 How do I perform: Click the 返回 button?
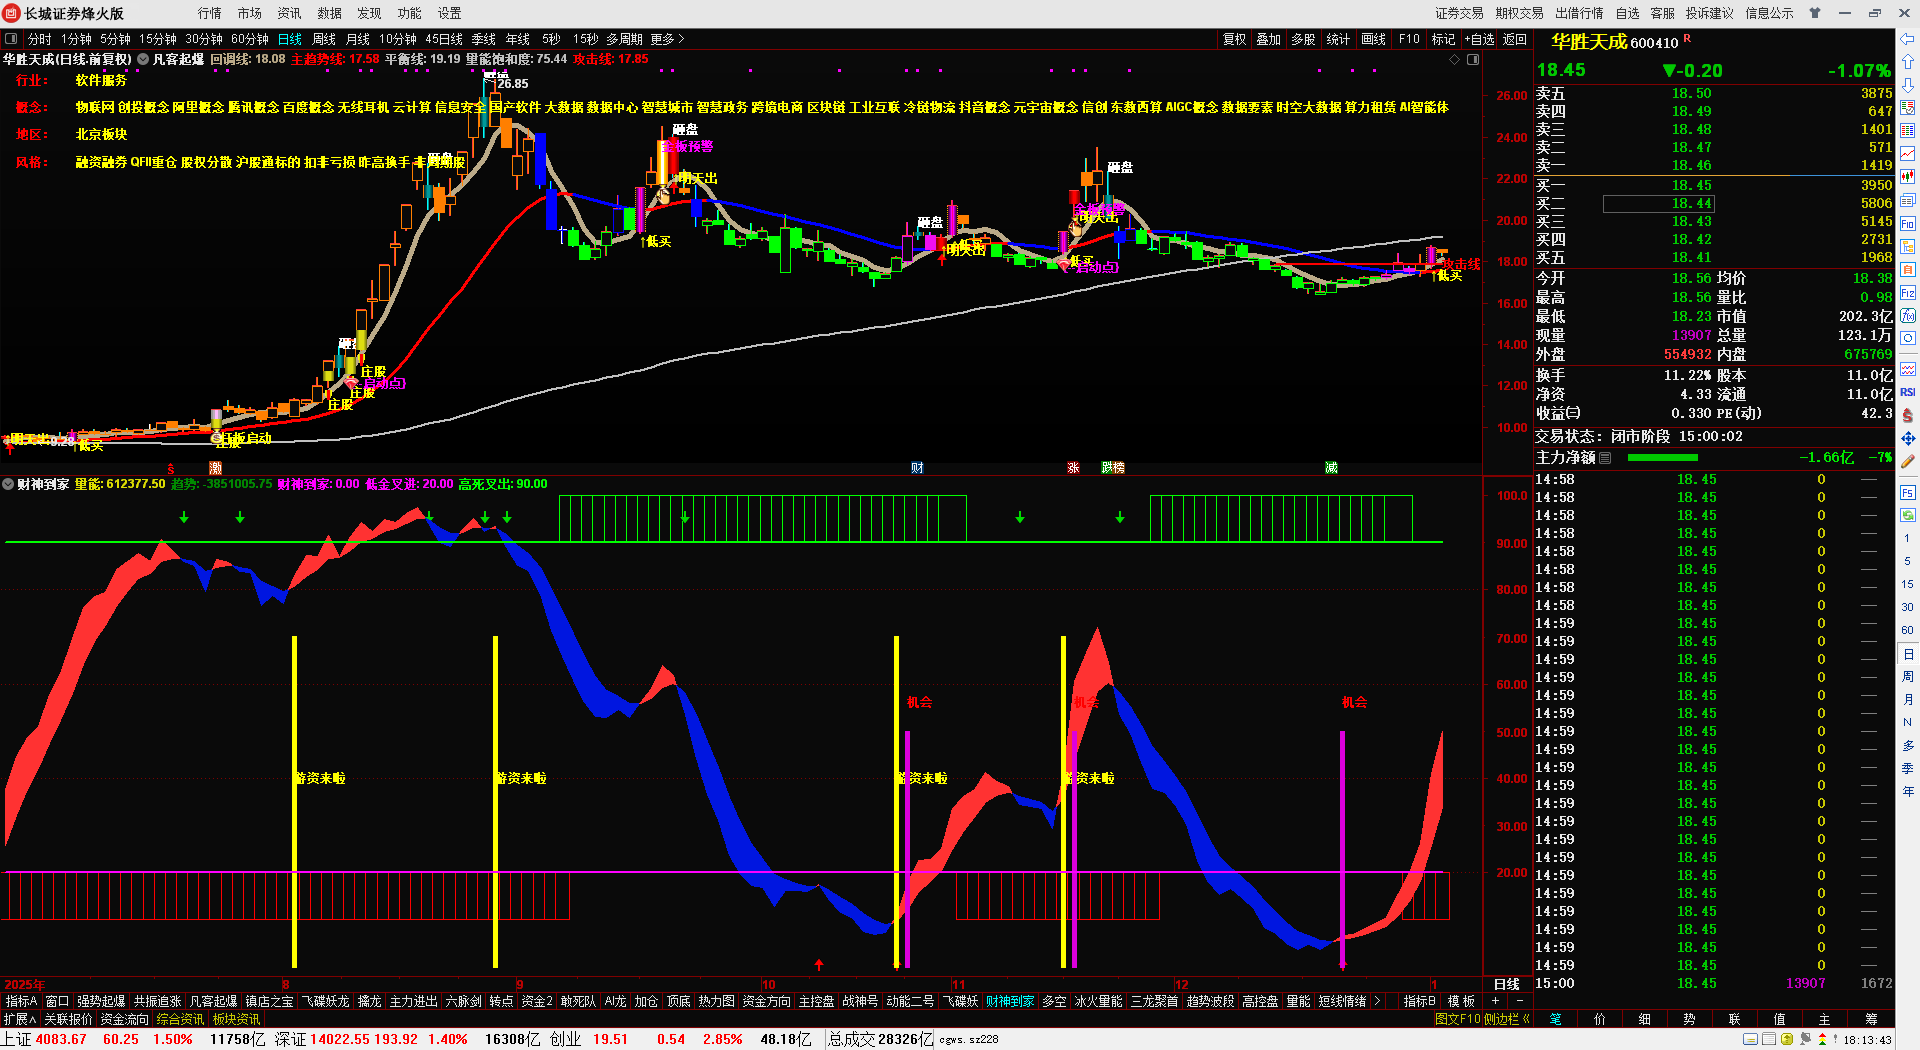1515,39
